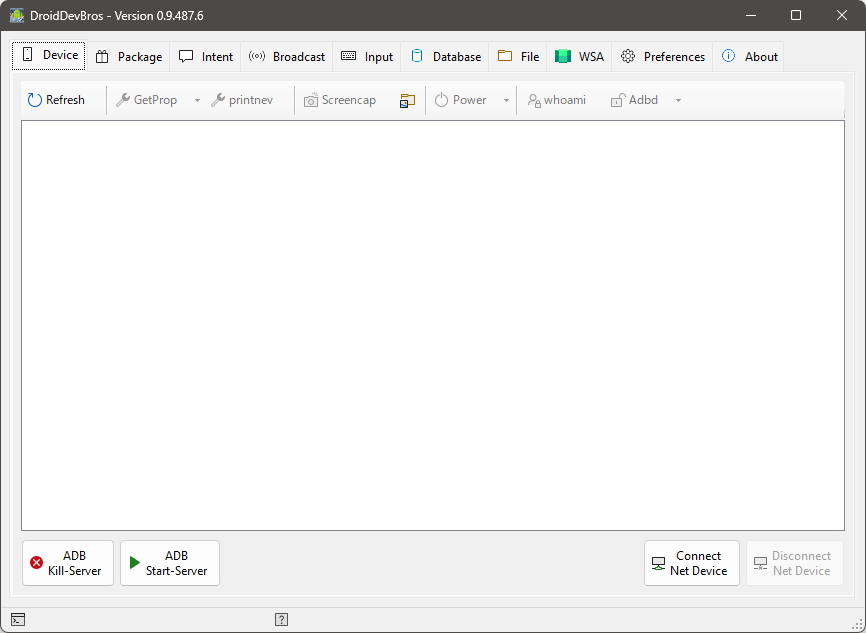Run the whoami command
This screenshot has height=633, width=866.
point(557,100)
